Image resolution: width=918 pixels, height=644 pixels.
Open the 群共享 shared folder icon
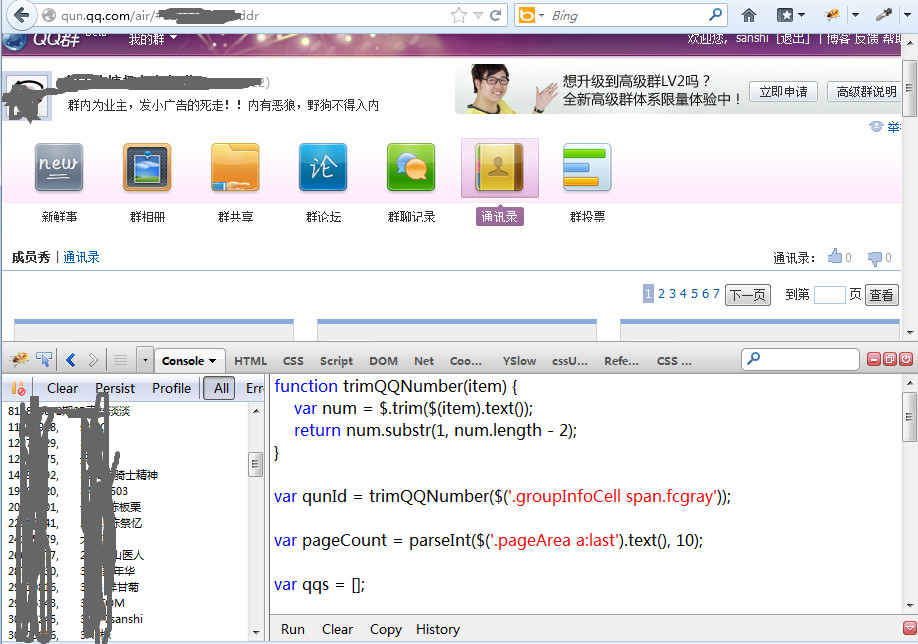click(x=235, y=168)
